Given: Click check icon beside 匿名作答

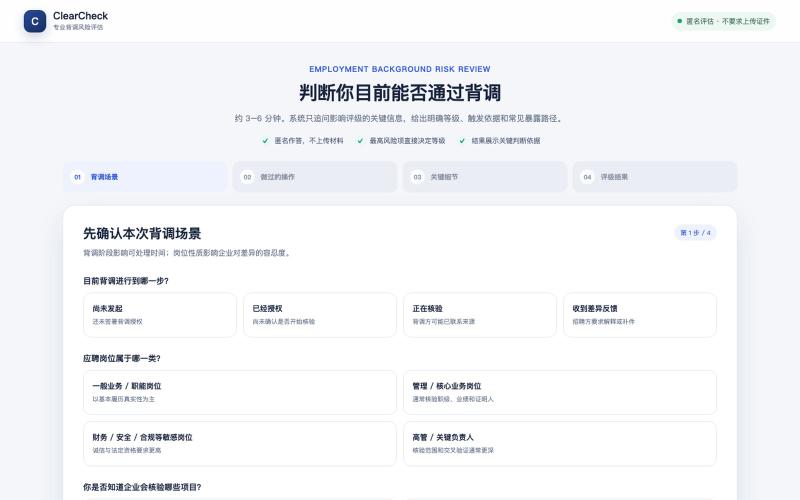Looking at the screenshot, I should [265, 141].
